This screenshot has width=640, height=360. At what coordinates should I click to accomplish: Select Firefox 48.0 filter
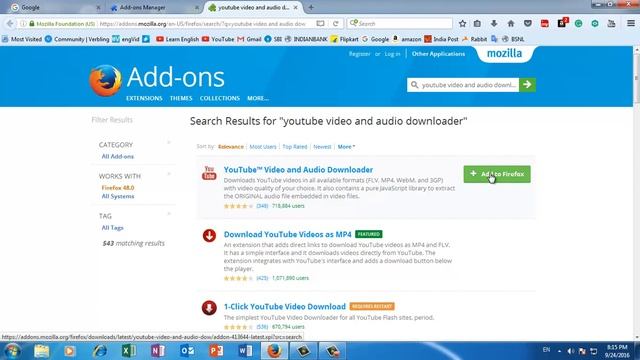(x=118, y=188)
